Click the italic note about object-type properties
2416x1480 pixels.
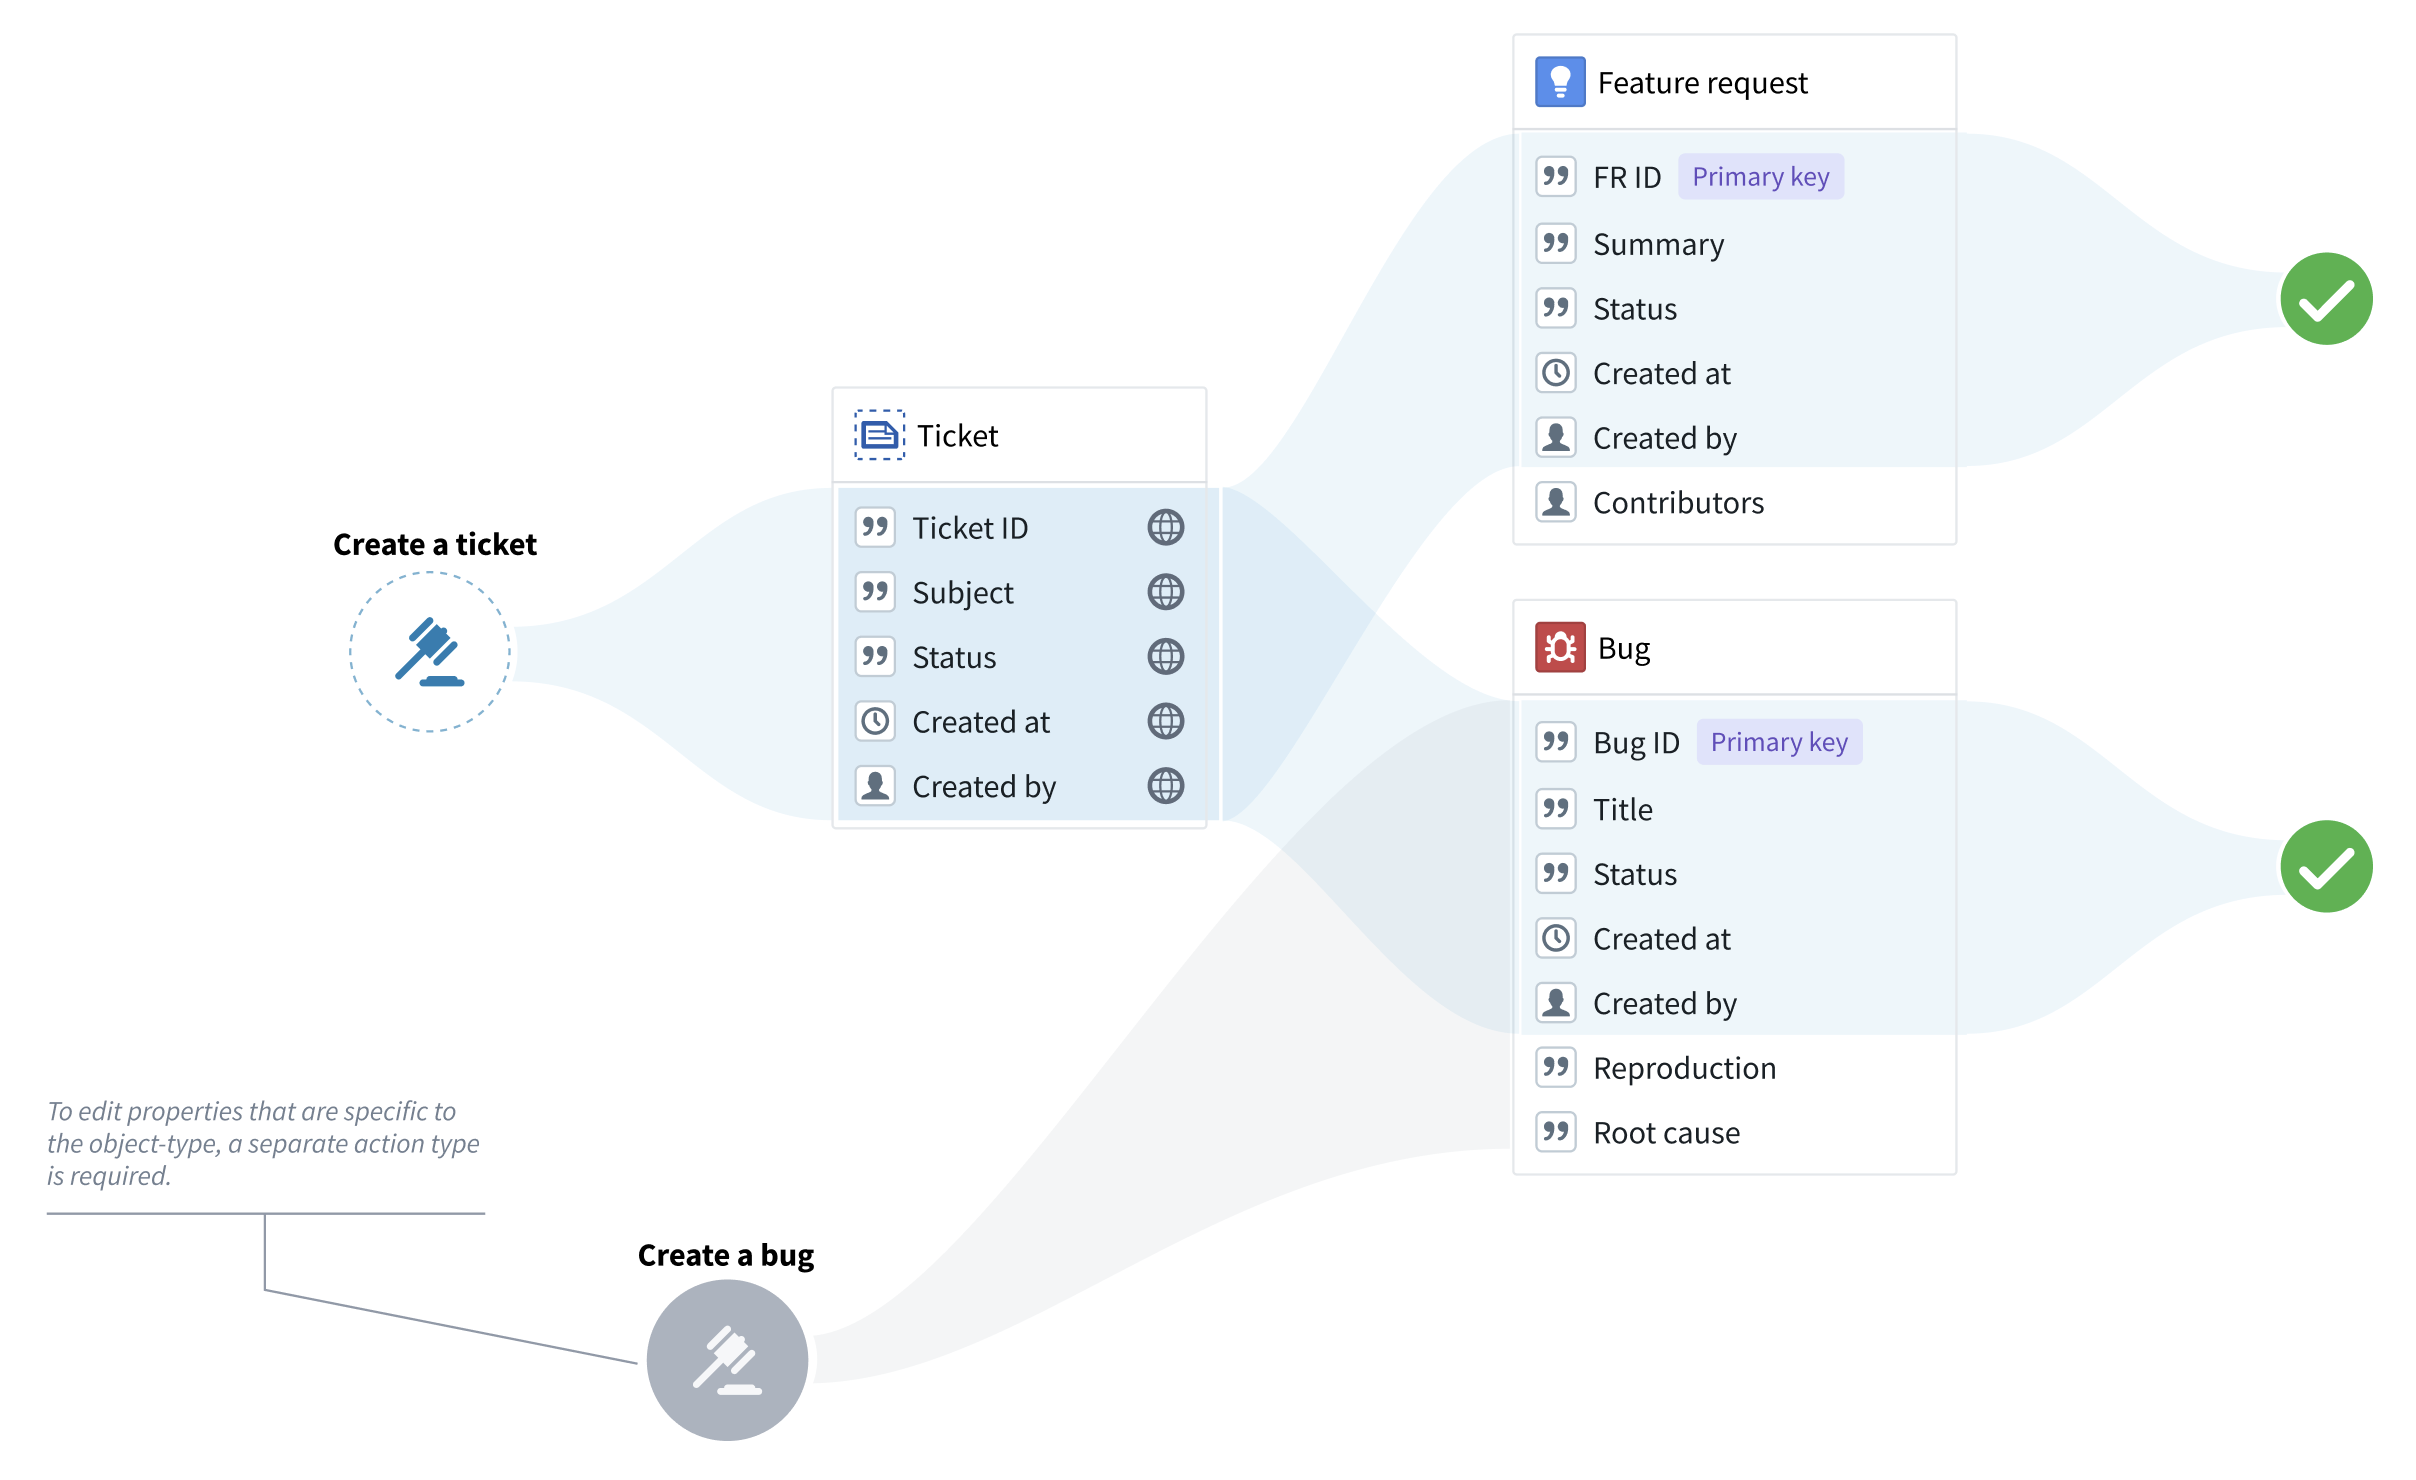click(263, 1143)
